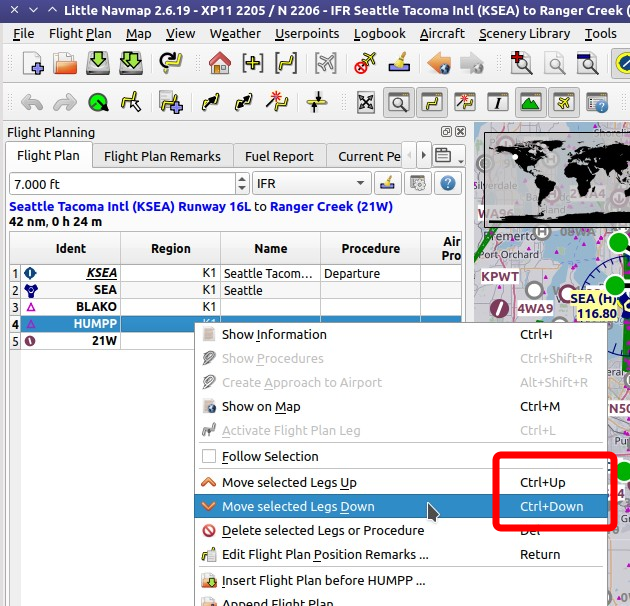Choose Show on Map menu entry
Screen dimensions: 630x606
tap(401, 406)
